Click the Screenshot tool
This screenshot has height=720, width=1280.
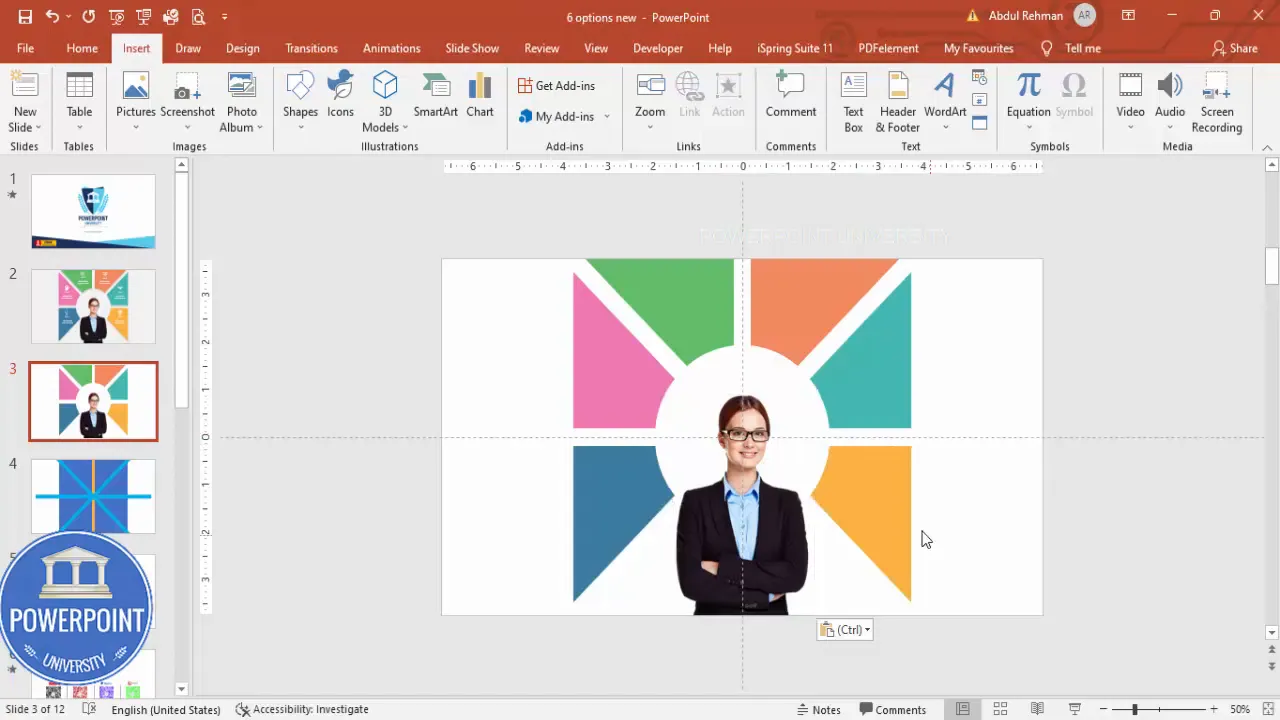pos(187,102)
